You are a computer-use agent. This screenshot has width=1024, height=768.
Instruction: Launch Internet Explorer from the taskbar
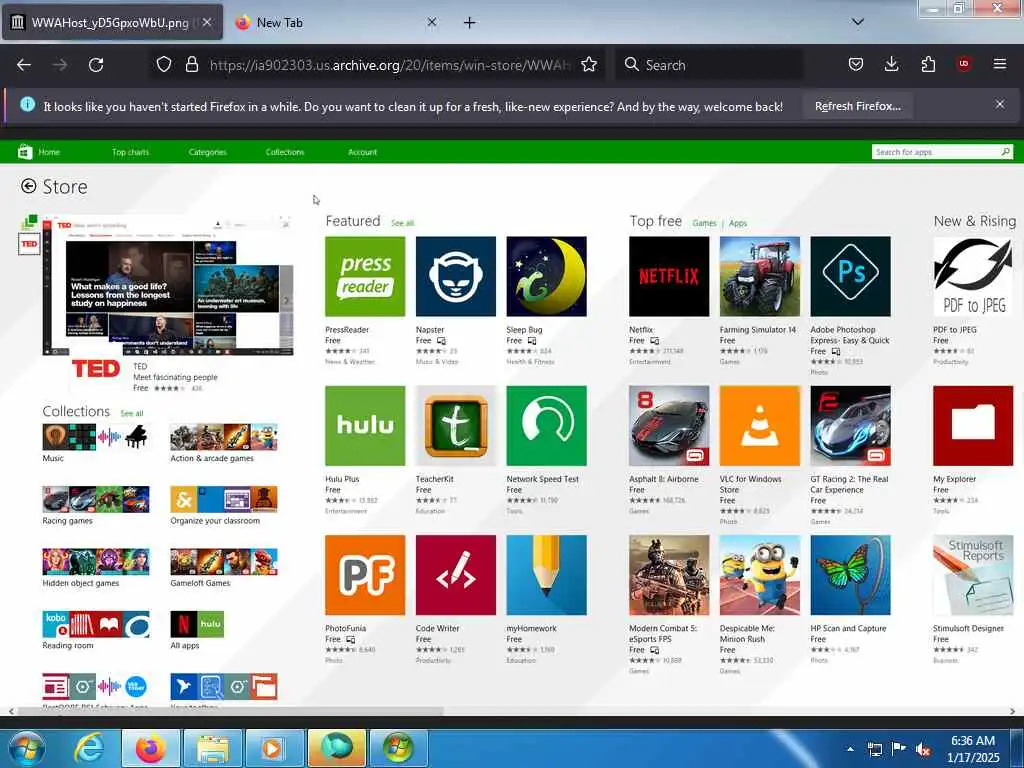(88, 748)
